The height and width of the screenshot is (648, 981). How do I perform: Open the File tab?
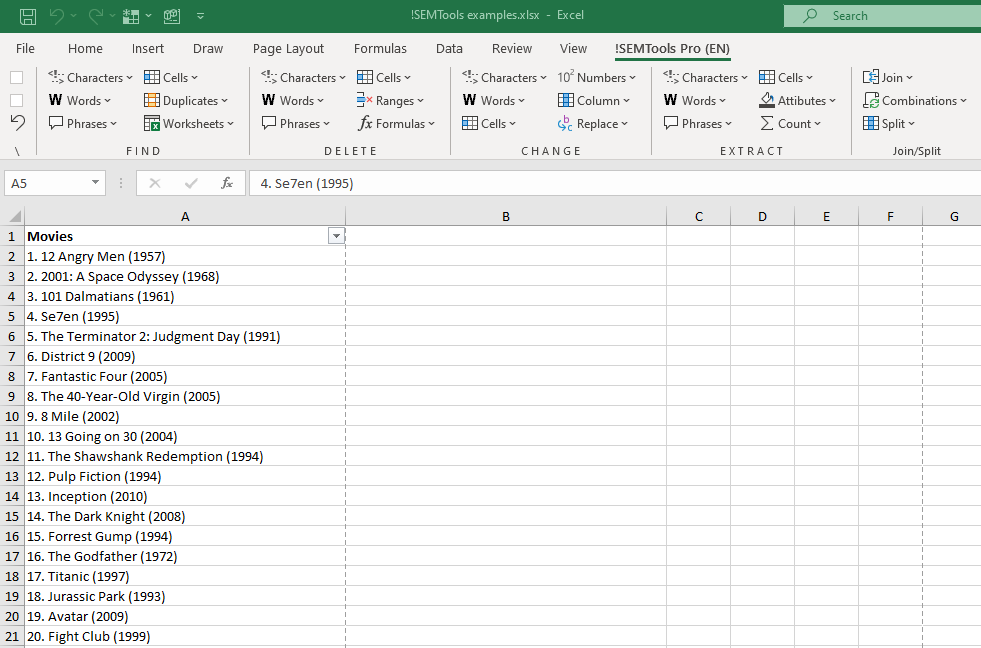pos(25,49)
